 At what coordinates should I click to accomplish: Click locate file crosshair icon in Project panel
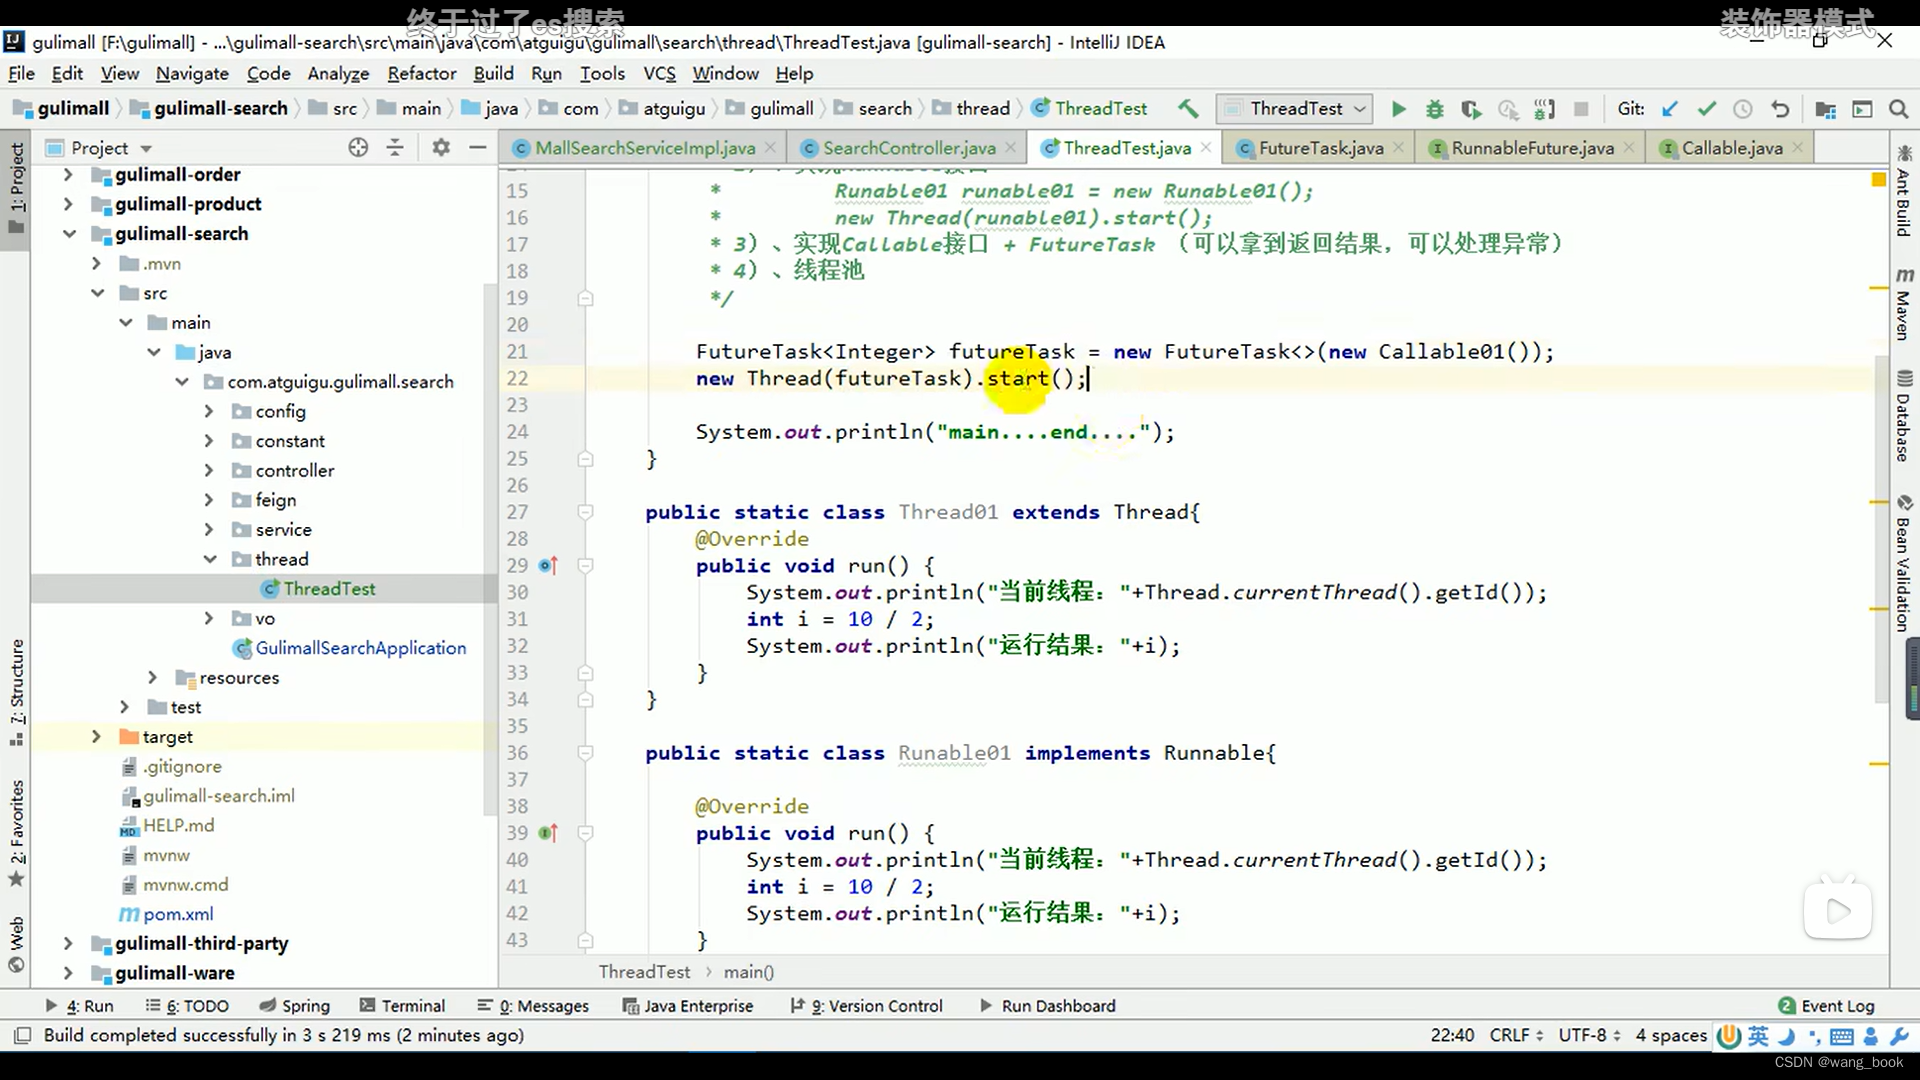358,148
